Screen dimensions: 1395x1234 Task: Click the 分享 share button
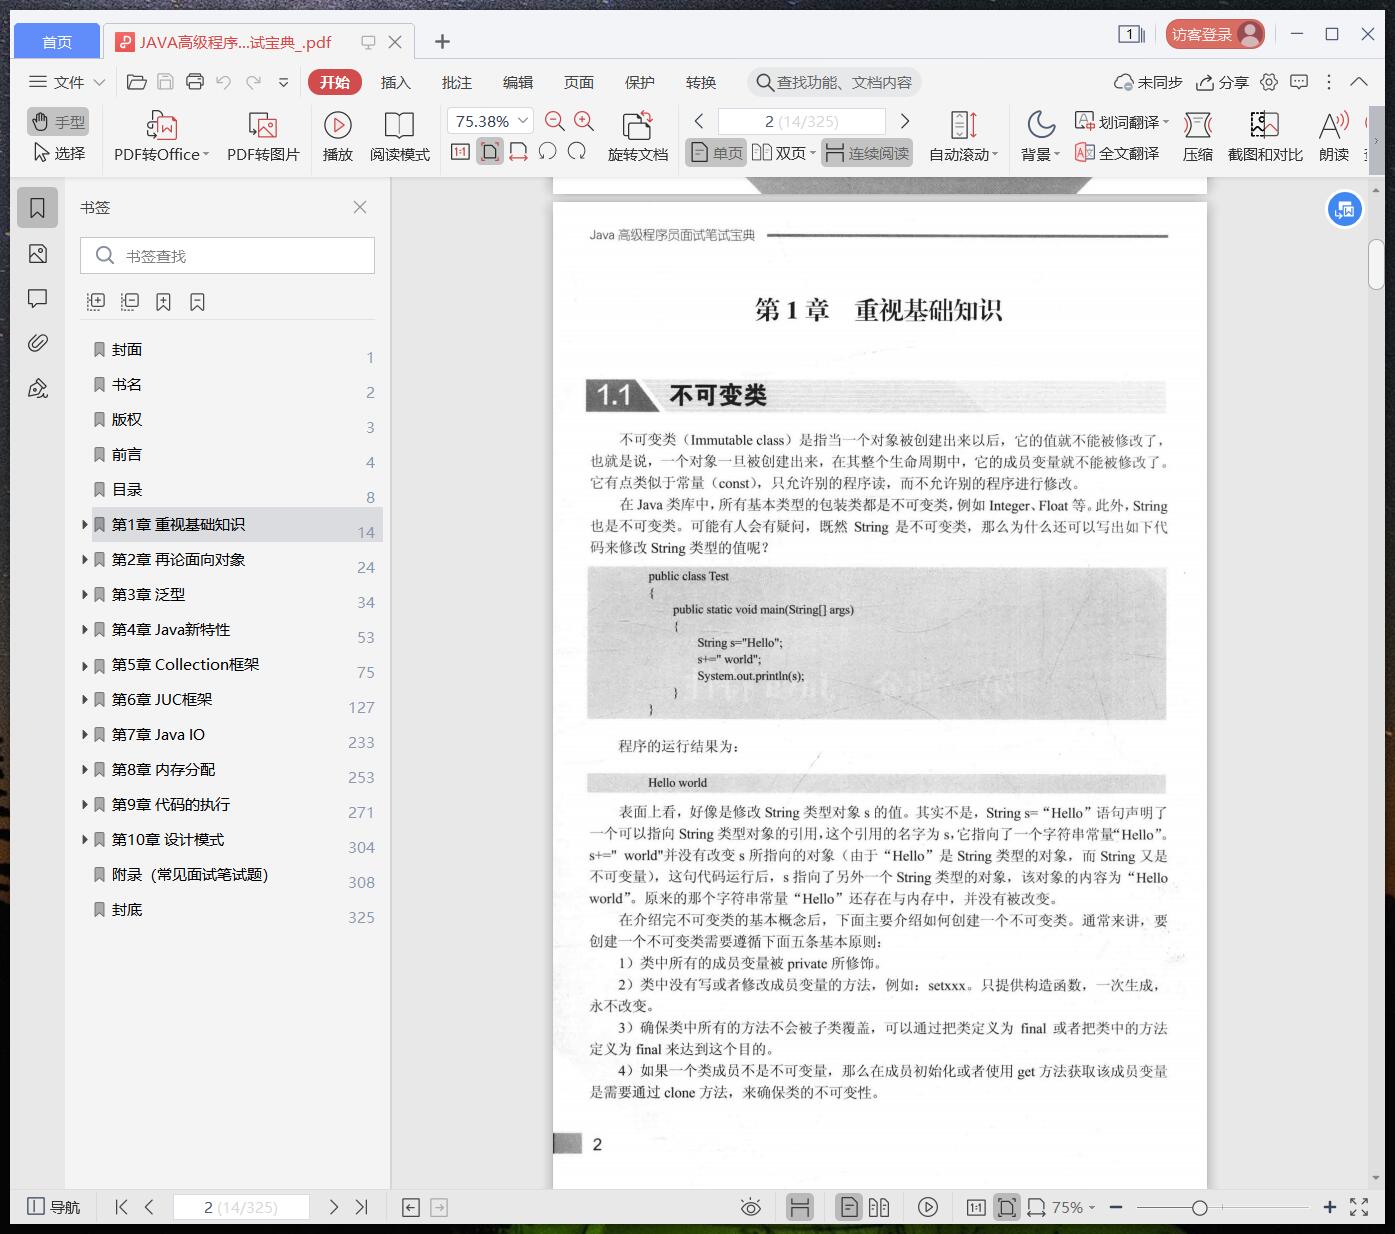point(1222,82)
